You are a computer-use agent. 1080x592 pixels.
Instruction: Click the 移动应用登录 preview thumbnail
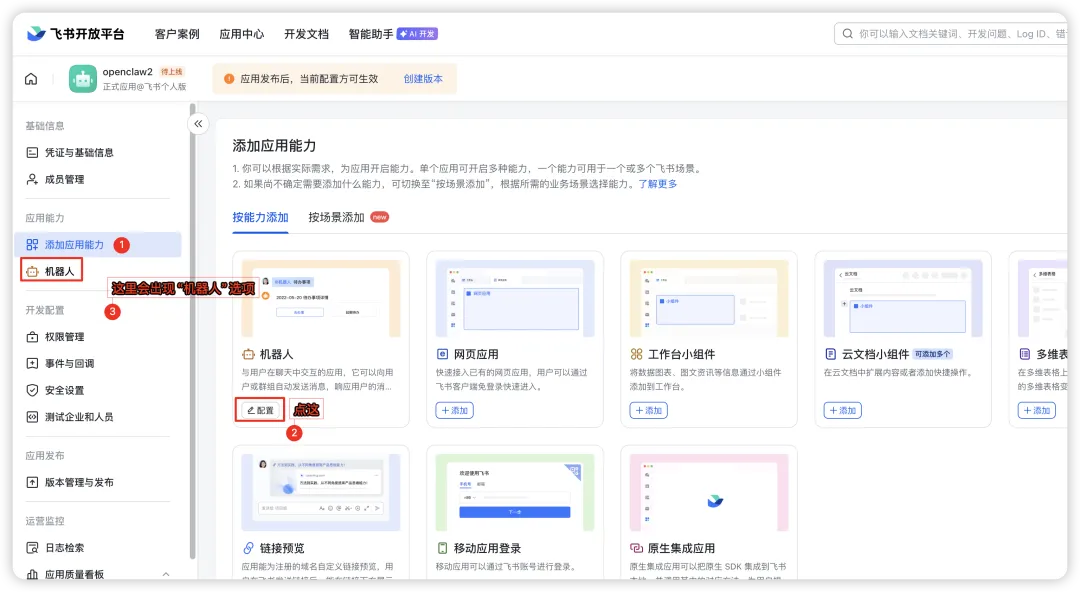click(515, 492)
